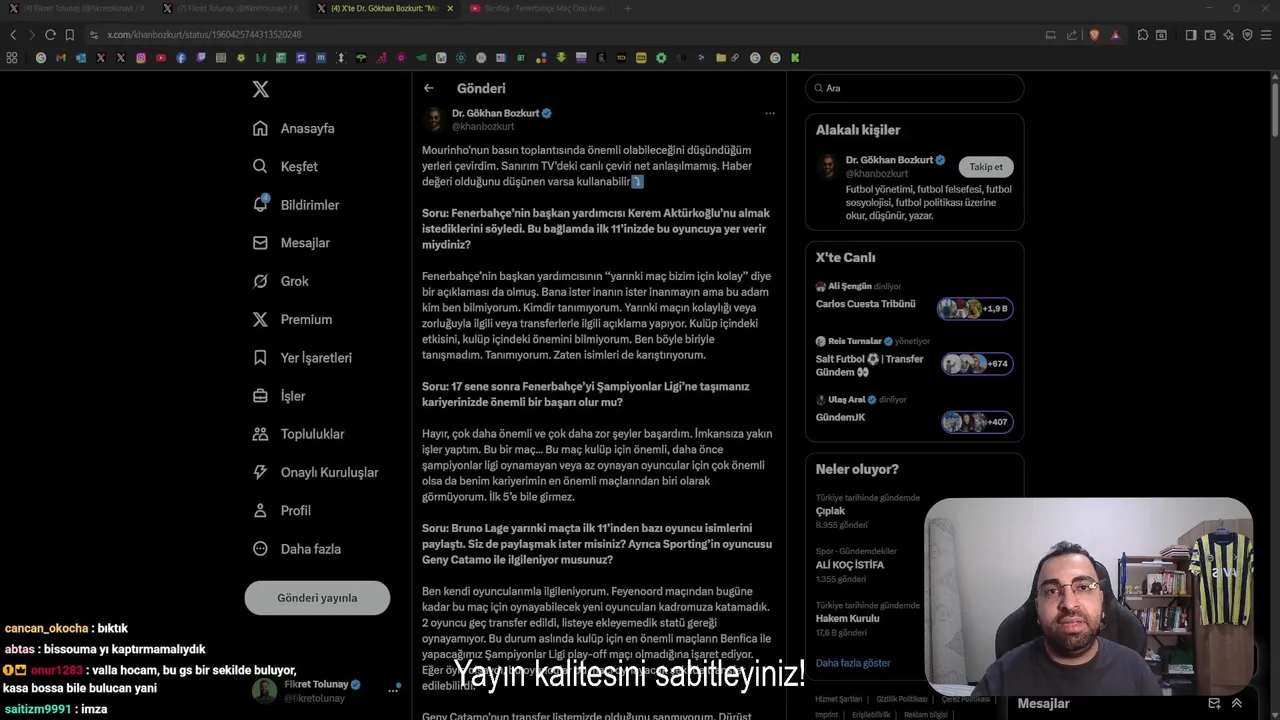Open Facebook bookmark in bookmarks bar
This screenshot has height=720, width=1280.
click(181, 58)
